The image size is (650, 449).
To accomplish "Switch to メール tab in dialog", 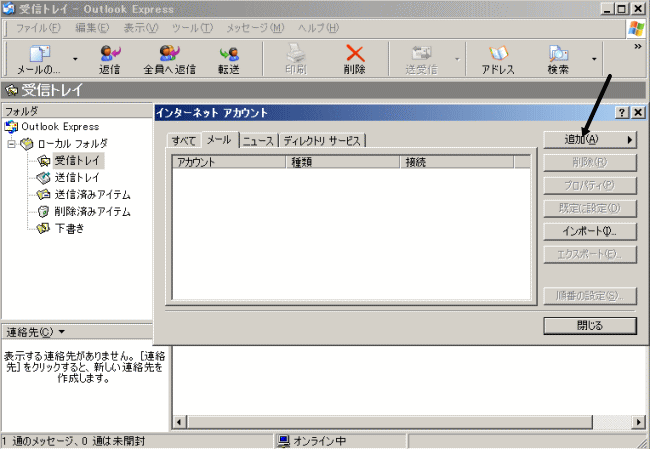I will tap(219, 140).
